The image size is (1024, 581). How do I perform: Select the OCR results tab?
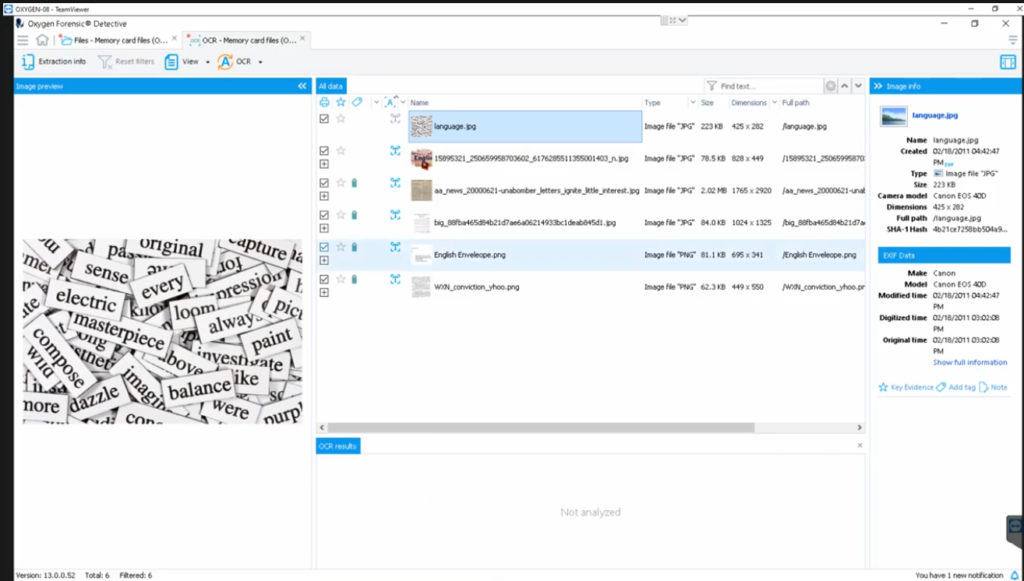click(x=338, y=447)
